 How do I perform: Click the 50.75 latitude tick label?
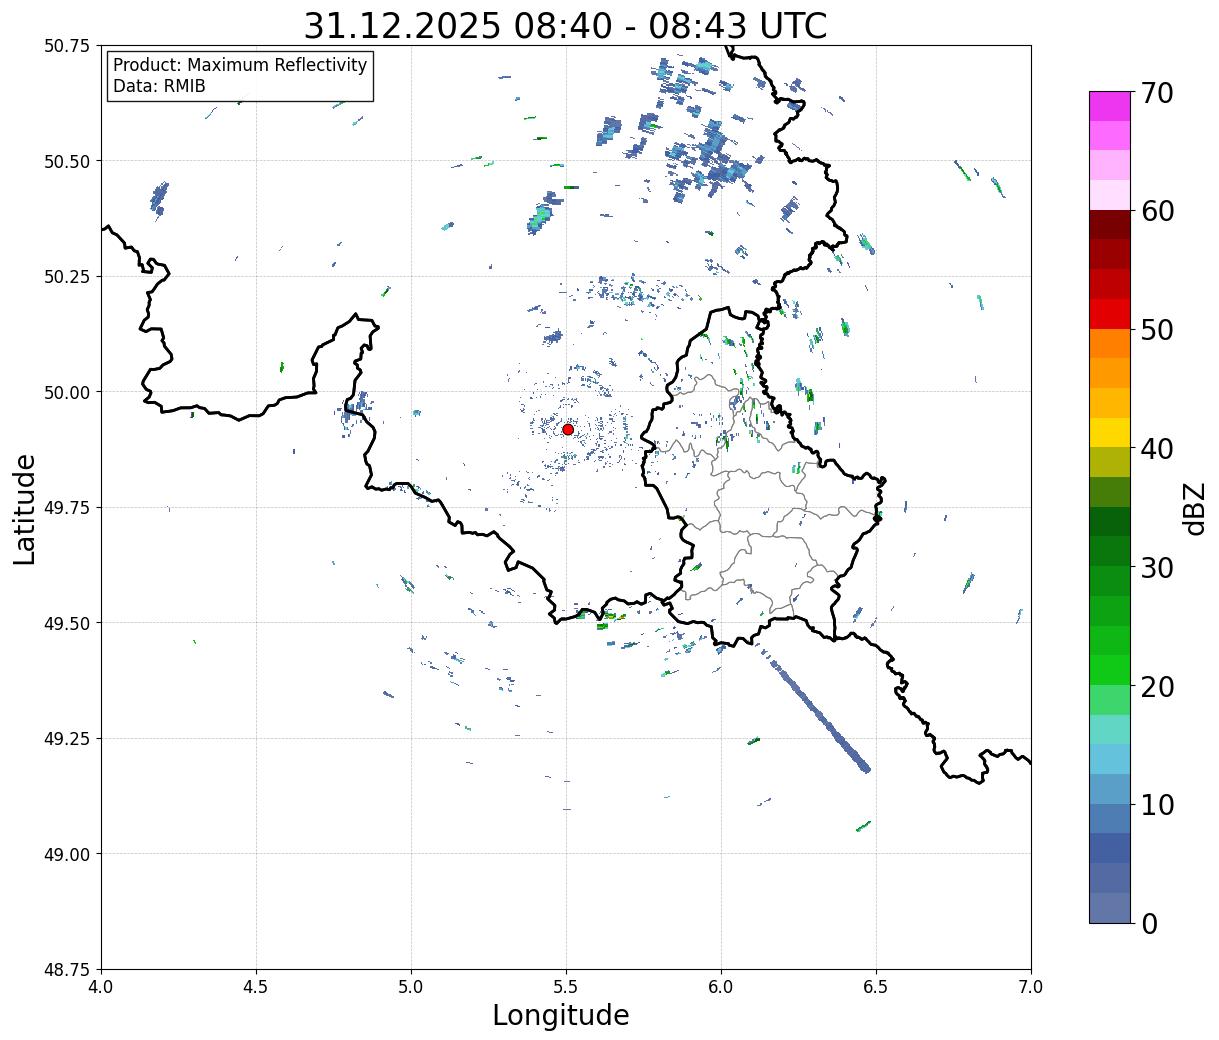(x=66, y=46)
